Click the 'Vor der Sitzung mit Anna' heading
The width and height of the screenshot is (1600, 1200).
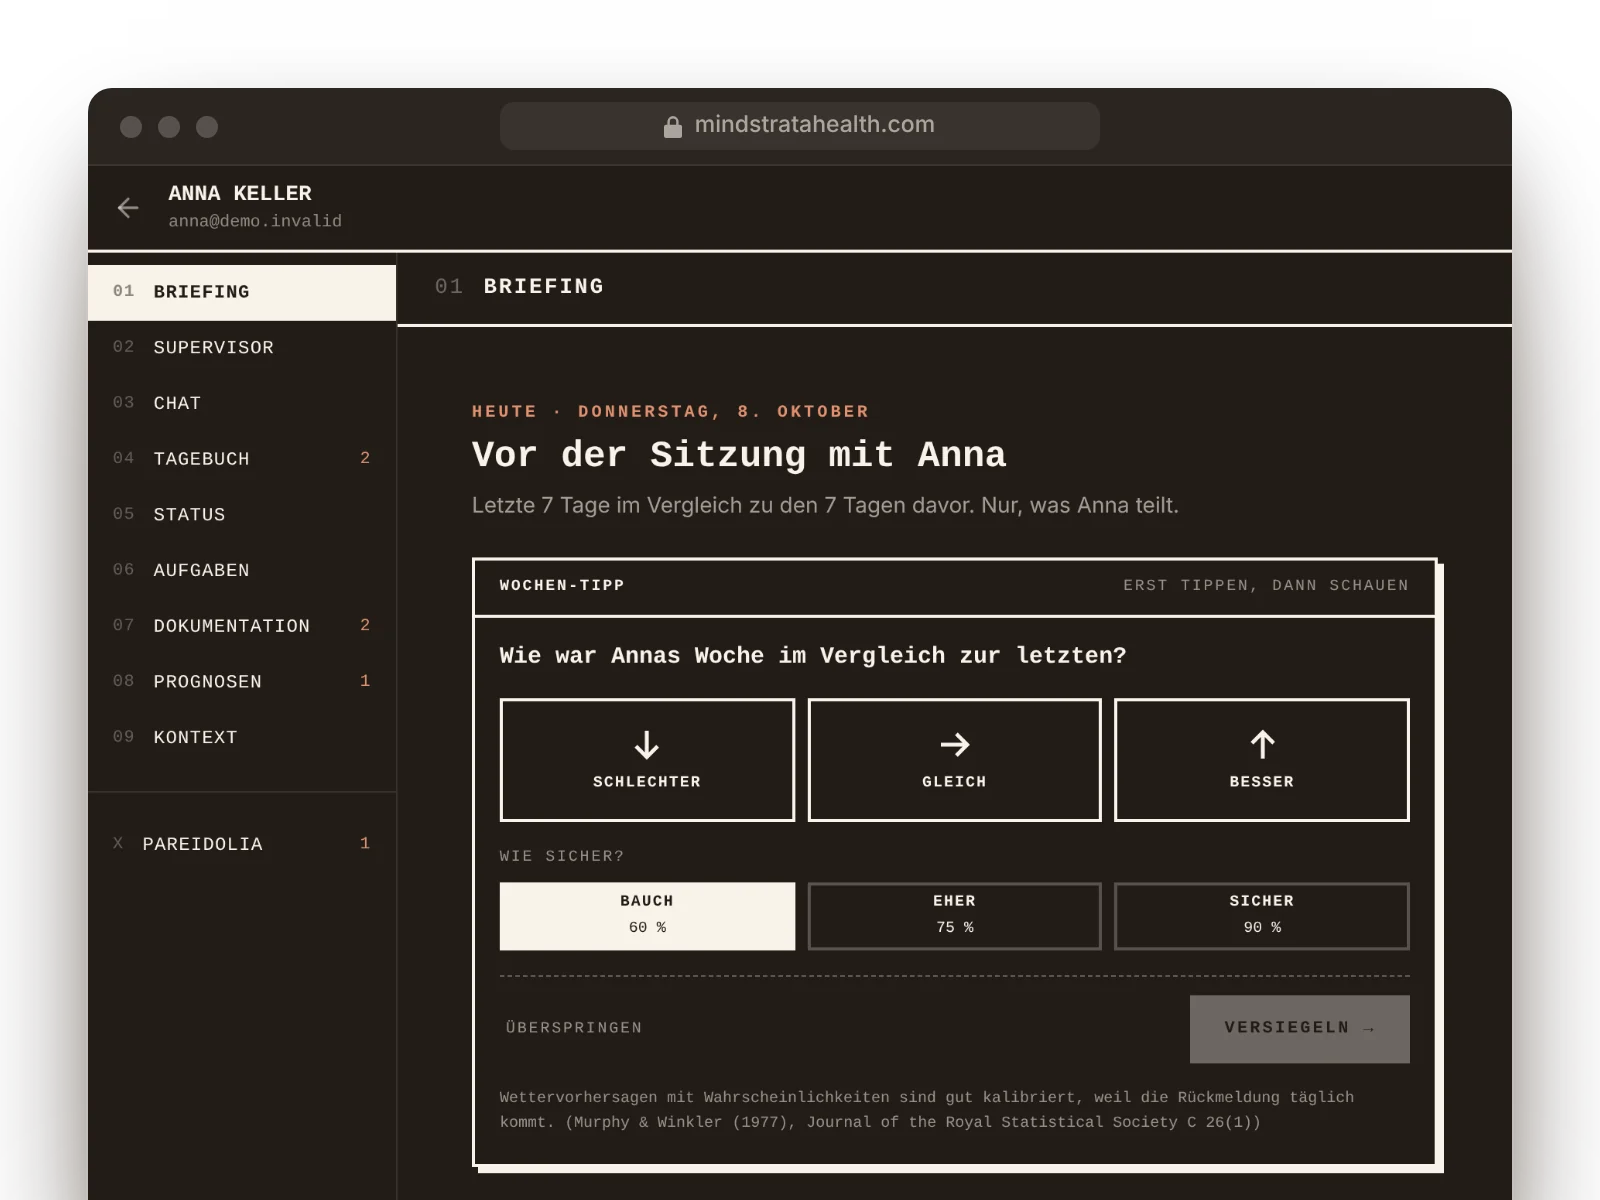click(x=739, y=455)
